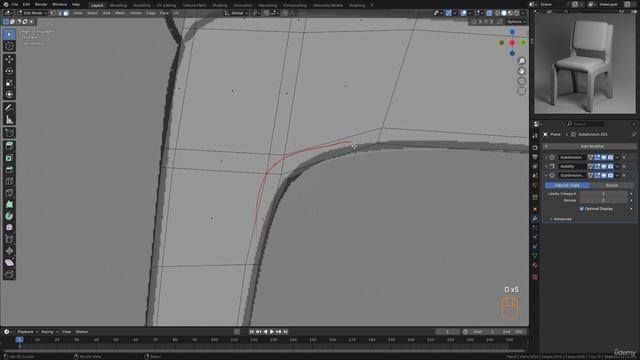Select the 3D Cursor tool

[9, 47]
